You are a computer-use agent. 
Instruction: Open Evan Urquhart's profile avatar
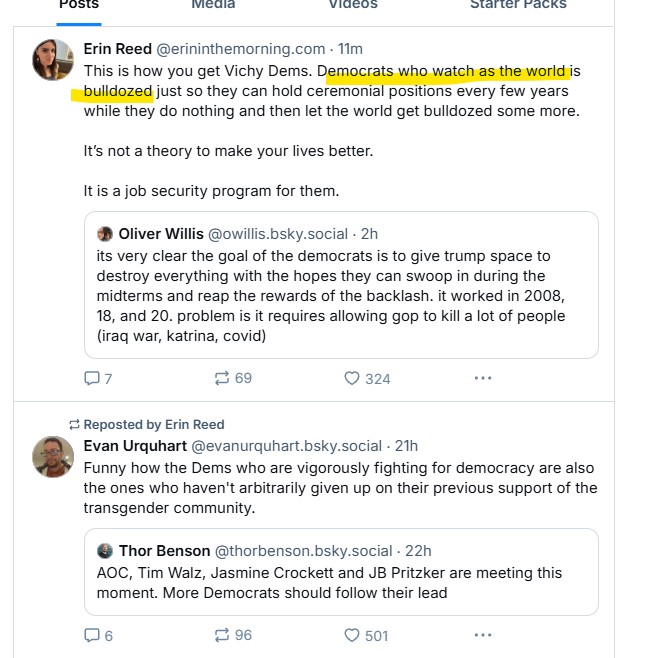(x=53, y=457)
